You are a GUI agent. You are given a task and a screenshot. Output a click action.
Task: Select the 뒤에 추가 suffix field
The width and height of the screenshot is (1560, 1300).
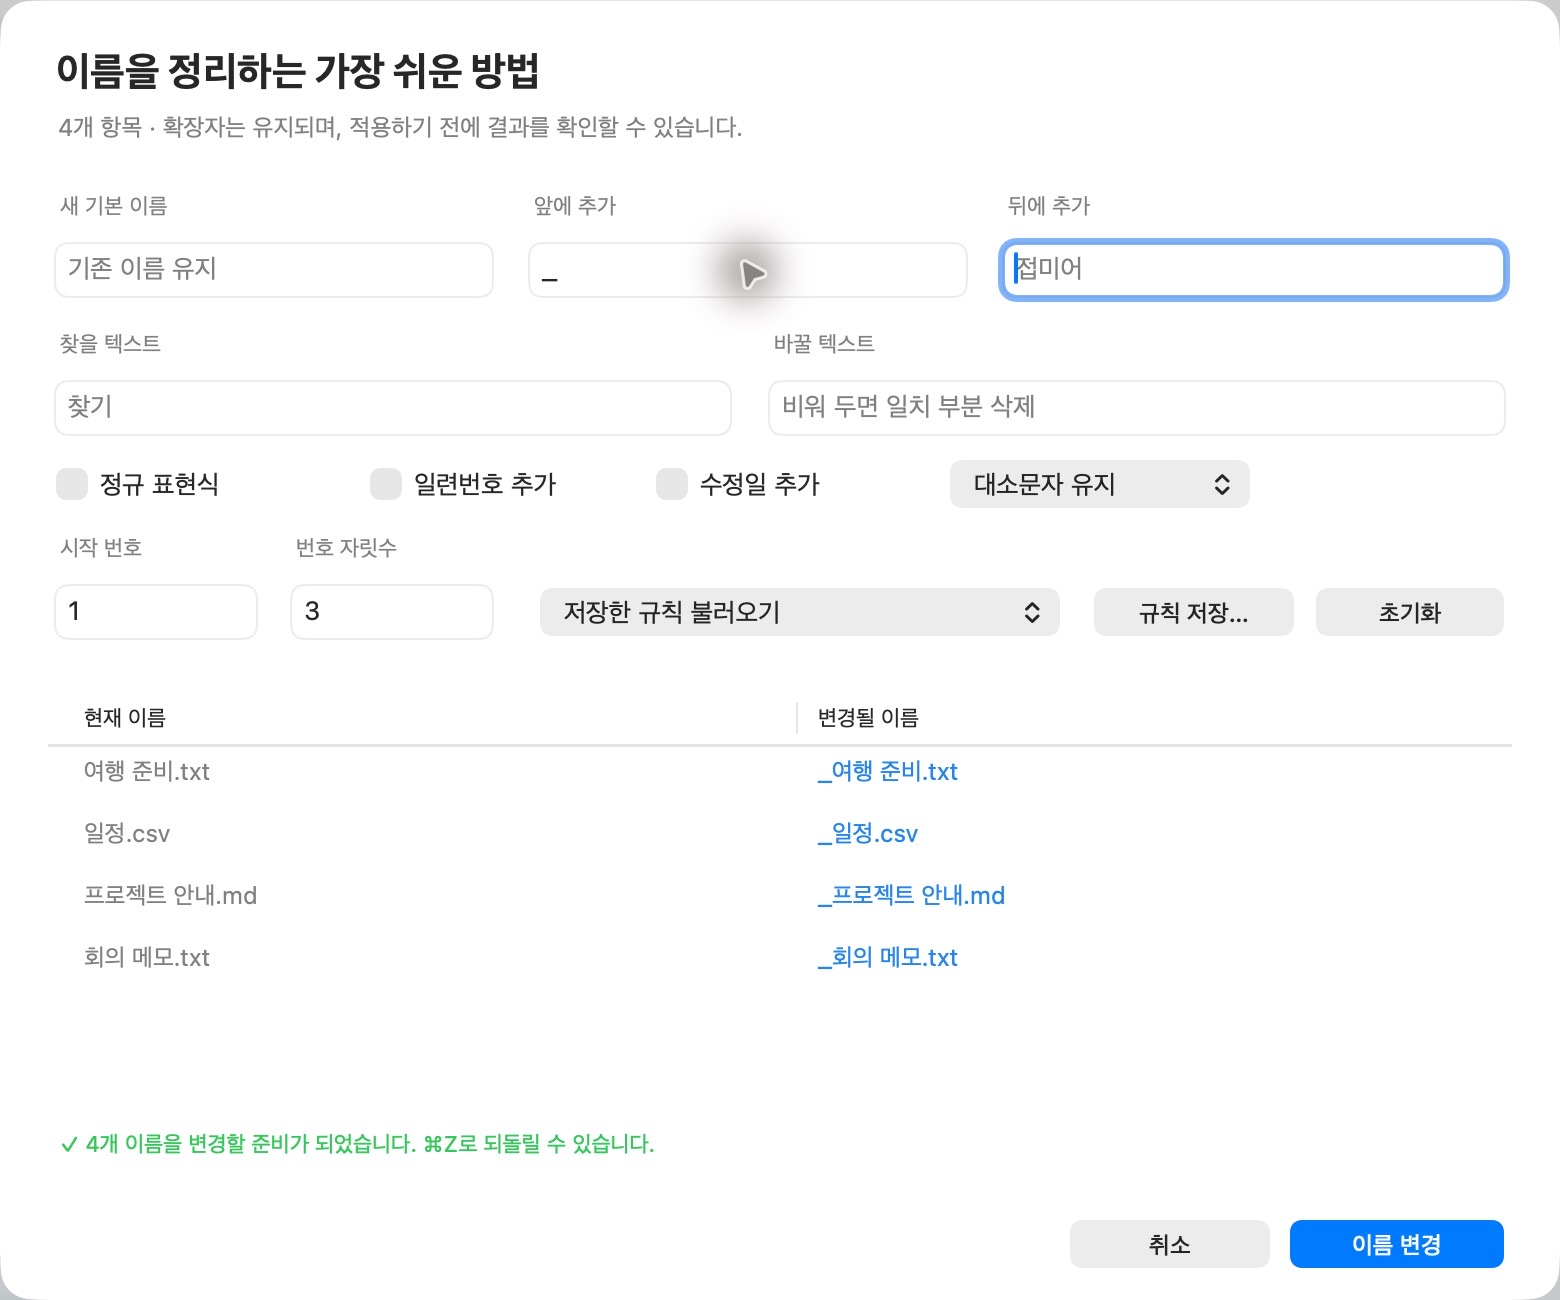coord(1254,270)
